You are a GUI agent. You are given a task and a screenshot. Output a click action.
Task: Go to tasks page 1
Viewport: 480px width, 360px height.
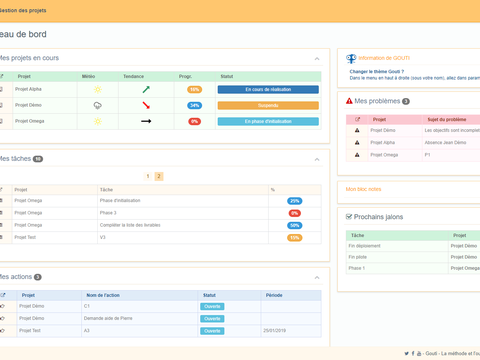pos(148,176)
